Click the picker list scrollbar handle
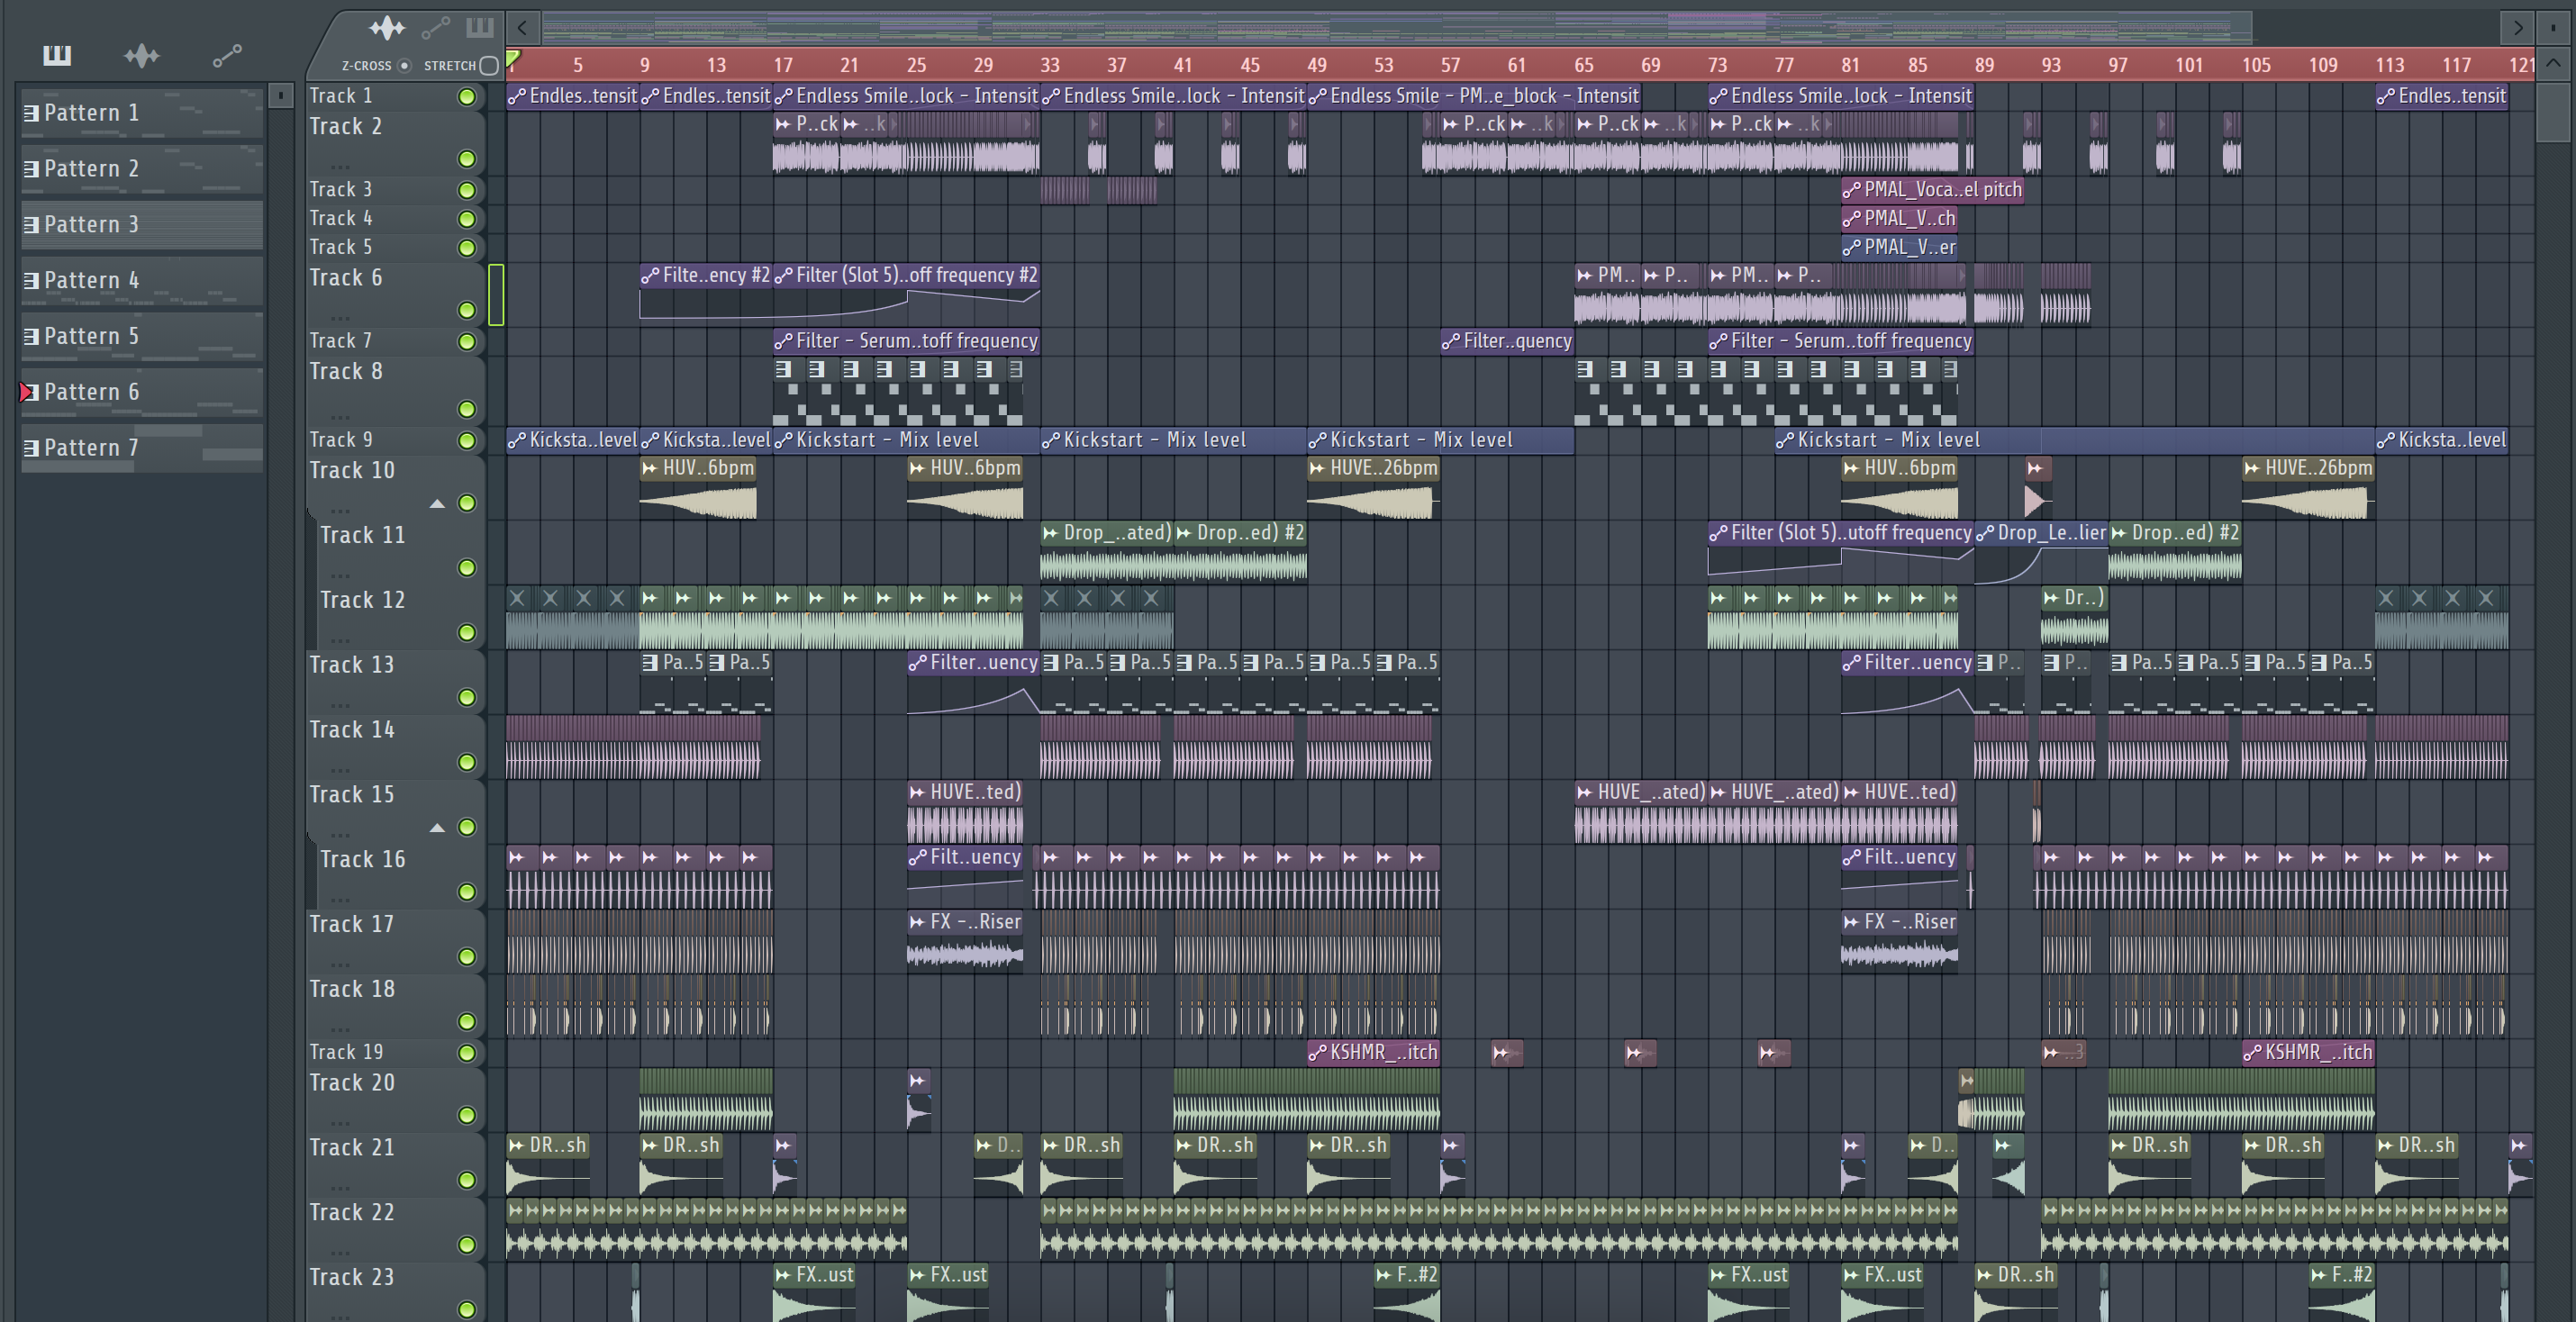This screenshot has height=1322, width=2576. point(281,95)
